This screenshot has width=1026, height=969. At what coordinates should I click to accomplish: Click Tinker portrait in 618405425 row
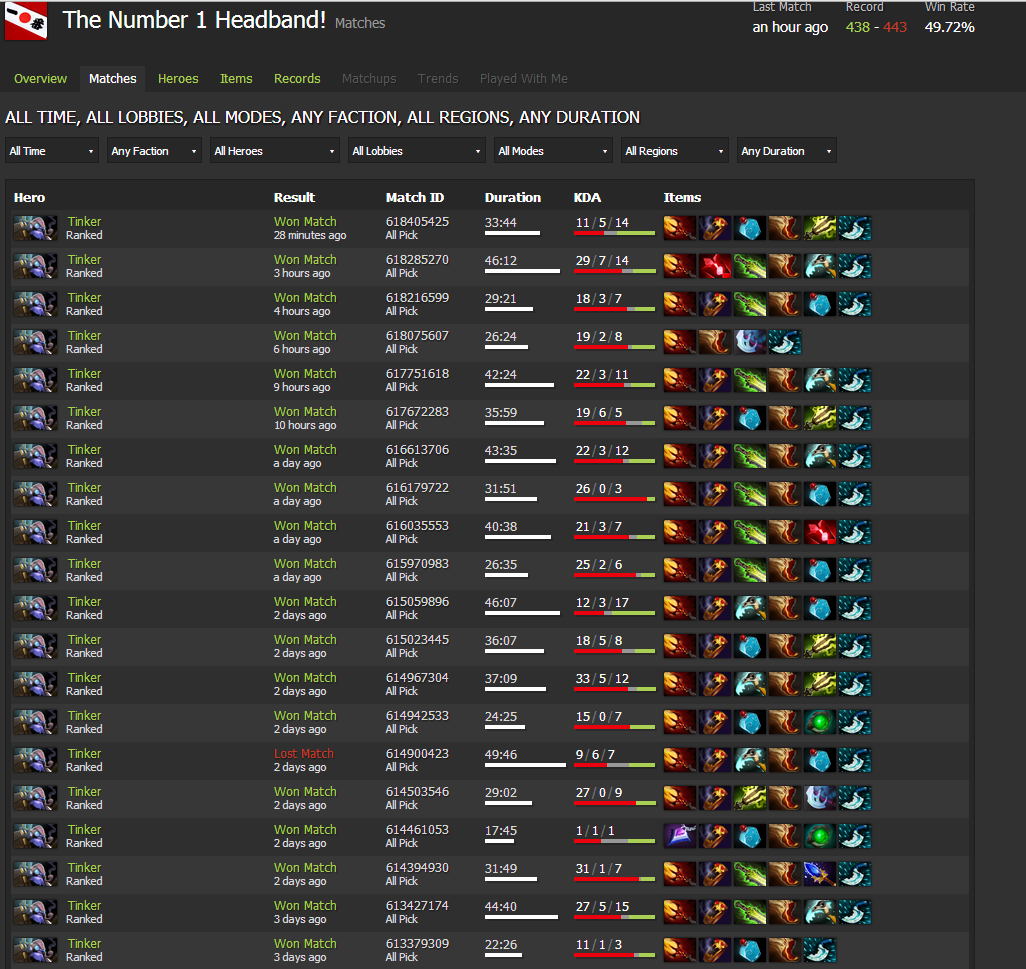35,228
